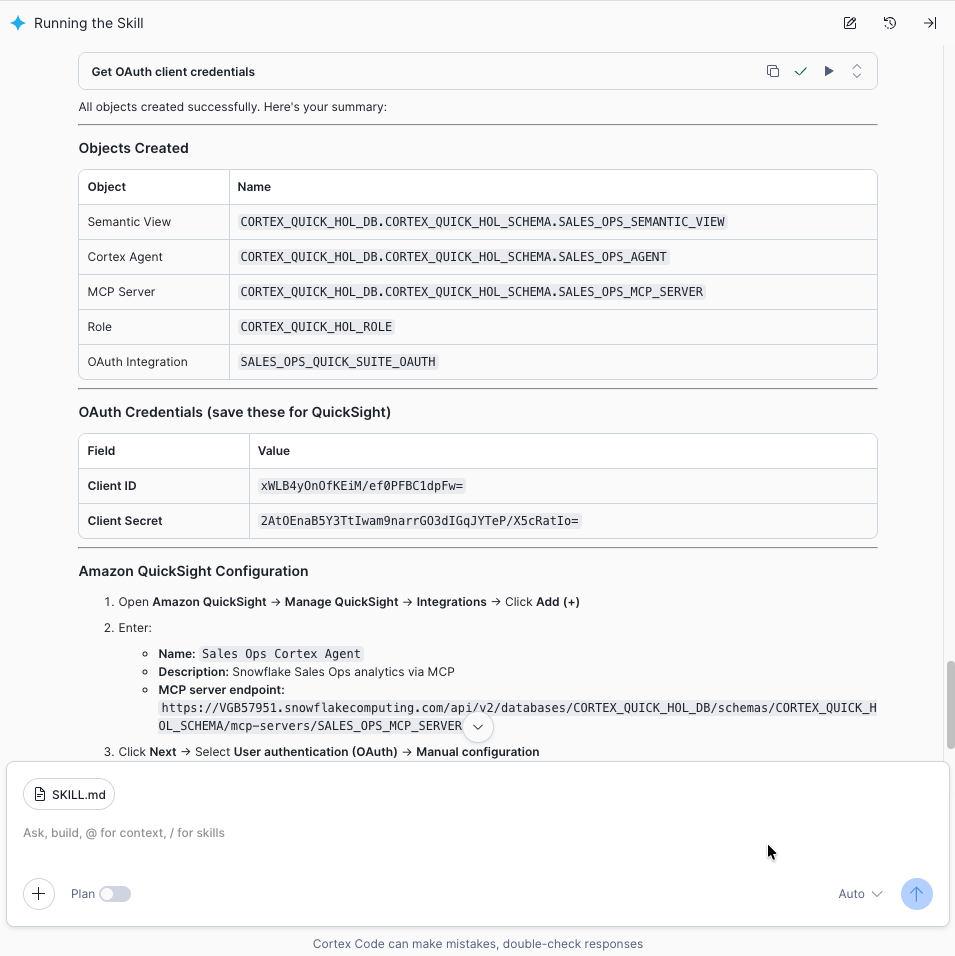The image size is (955, 956).
Task: Jump to latest with the down-chevron button
Action: (478, 727)
